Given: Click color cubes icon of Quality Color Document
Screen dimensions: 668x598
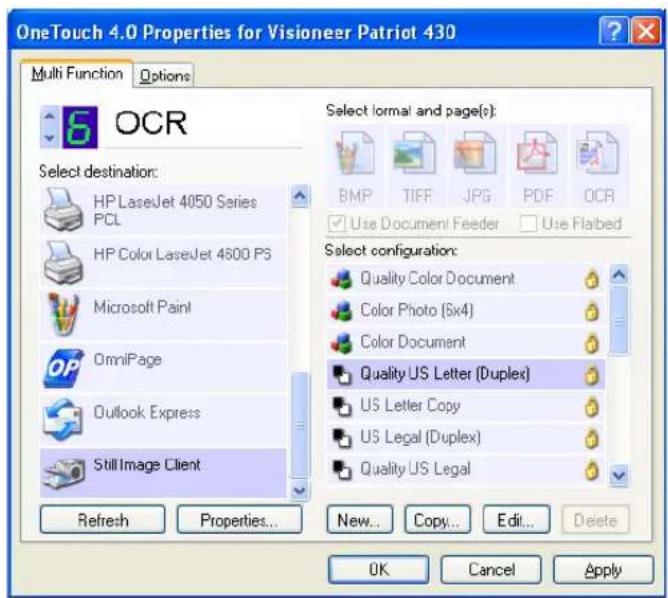Looking at the screenshot, I should click(x=342, y=279).
